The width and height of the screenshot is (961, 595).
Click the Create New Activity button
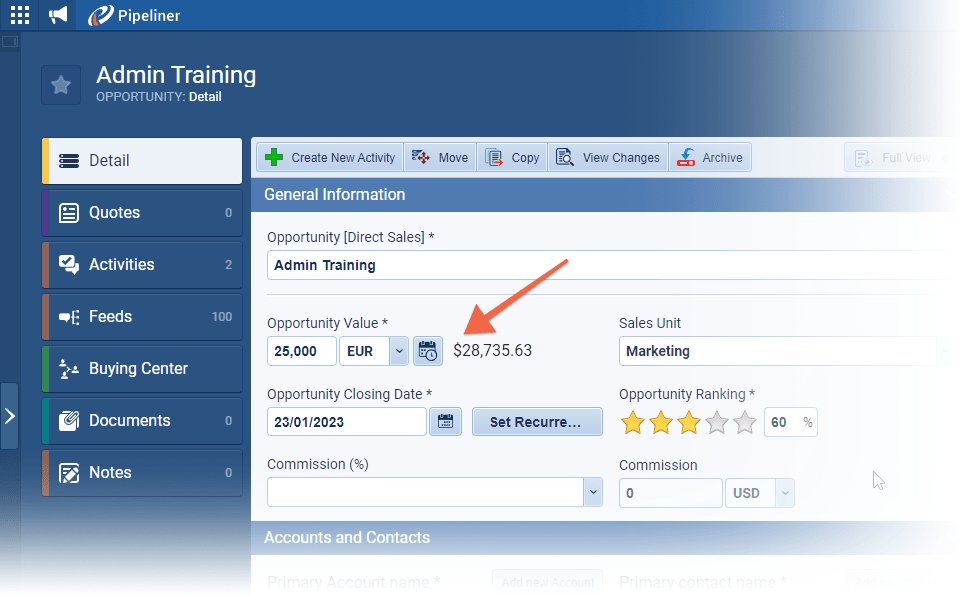(331, 158)
